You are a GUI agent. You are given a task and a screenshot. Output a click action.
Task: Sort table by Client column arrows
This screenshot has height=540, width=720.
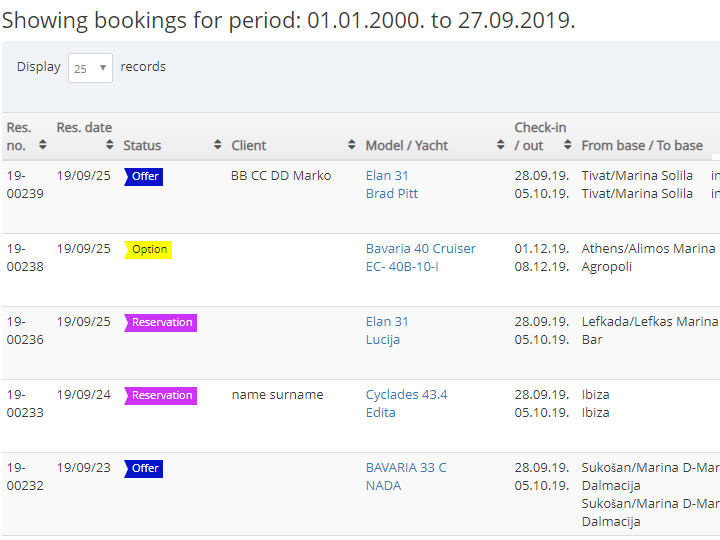pos(351,145)
